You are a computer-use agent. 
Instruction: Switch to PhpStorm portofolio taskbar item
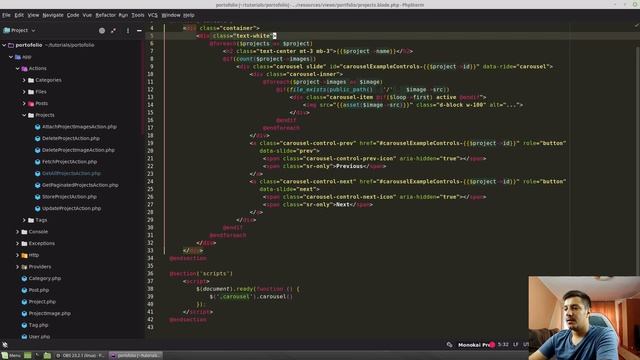point(136,356)
